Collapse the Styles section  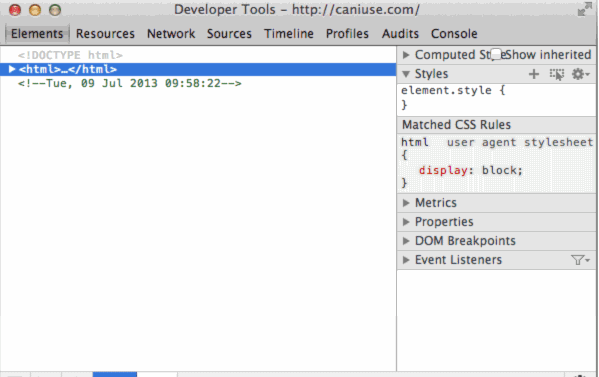406,74
